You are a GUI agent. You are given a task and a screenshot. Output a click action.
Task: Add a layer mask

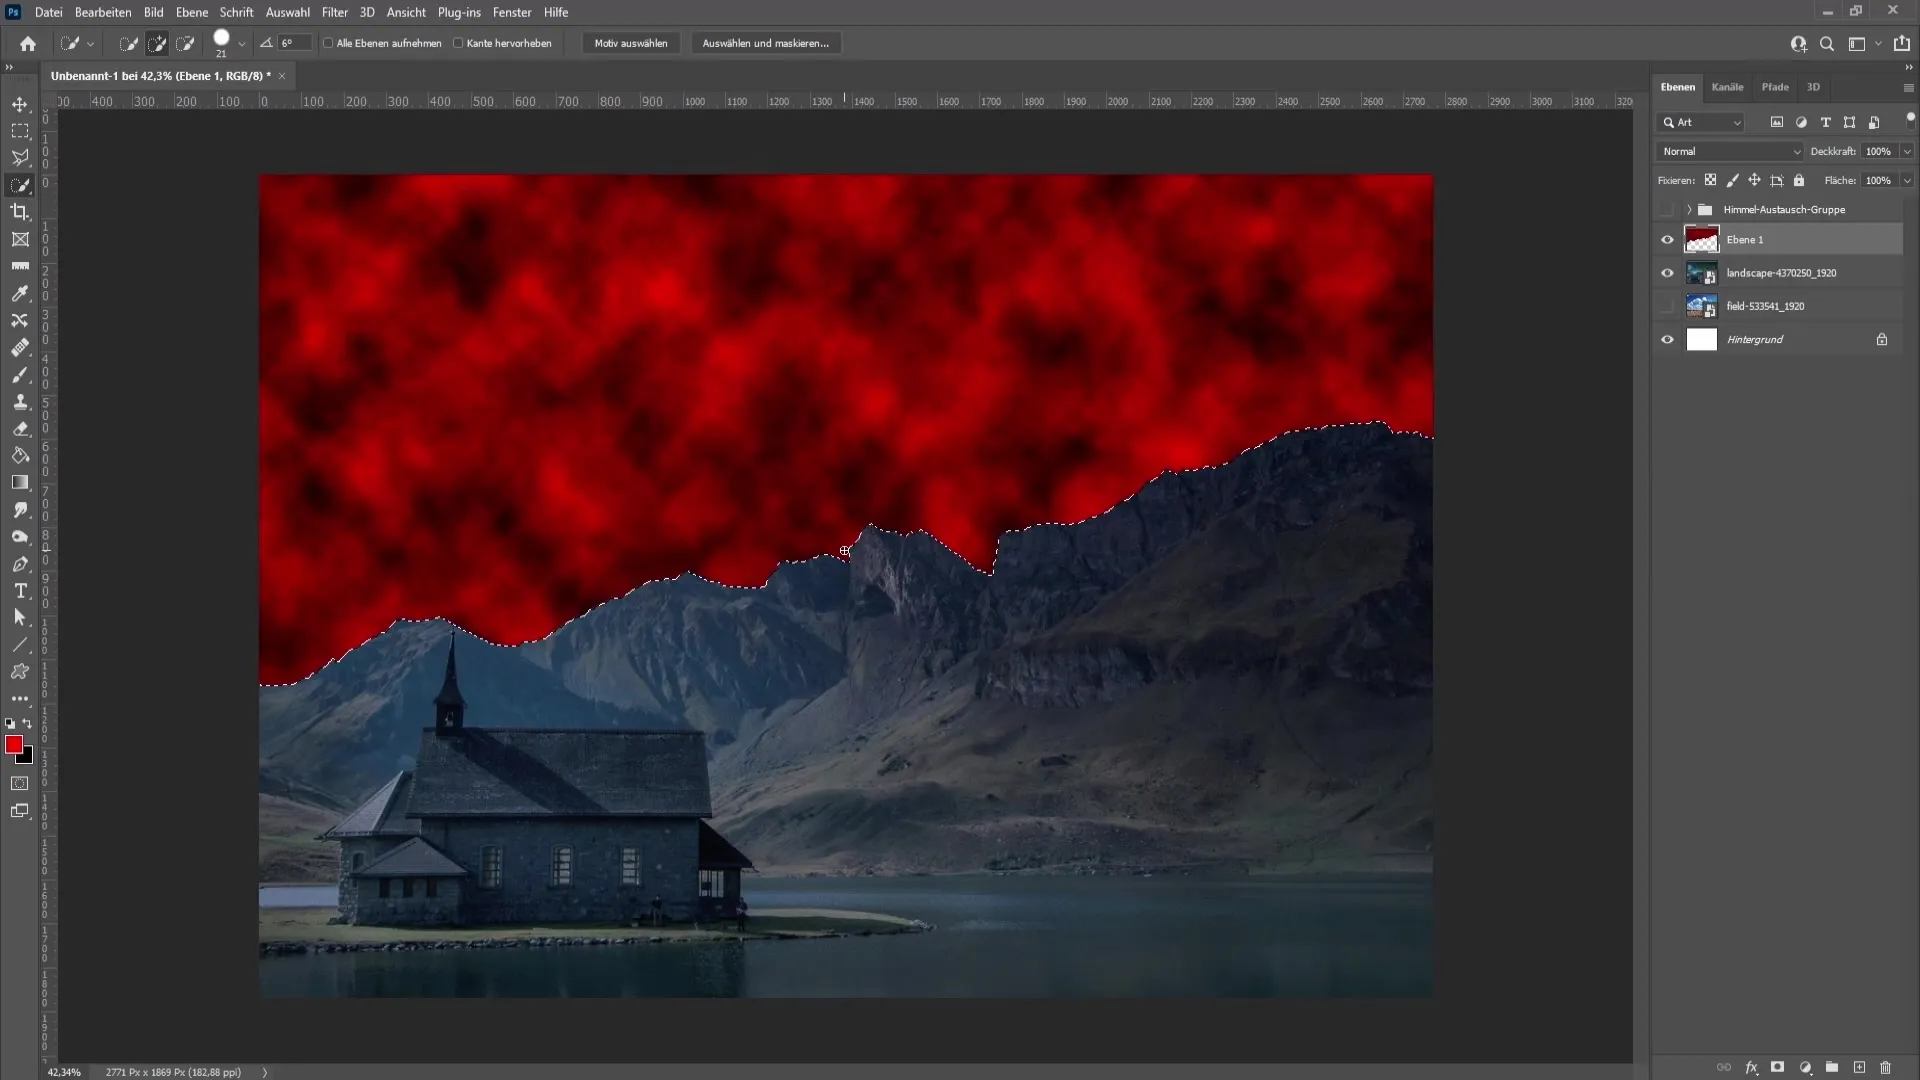click(1778, 1067)
